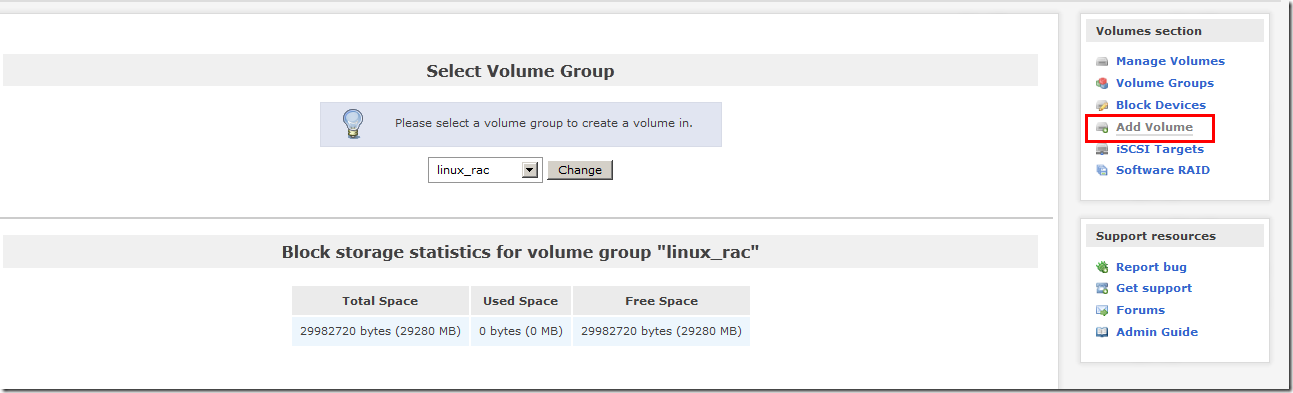The height and width of the screenshot is (393, 1293).
Task: Go to Volume Groups page
Action: click(1165, 83)
